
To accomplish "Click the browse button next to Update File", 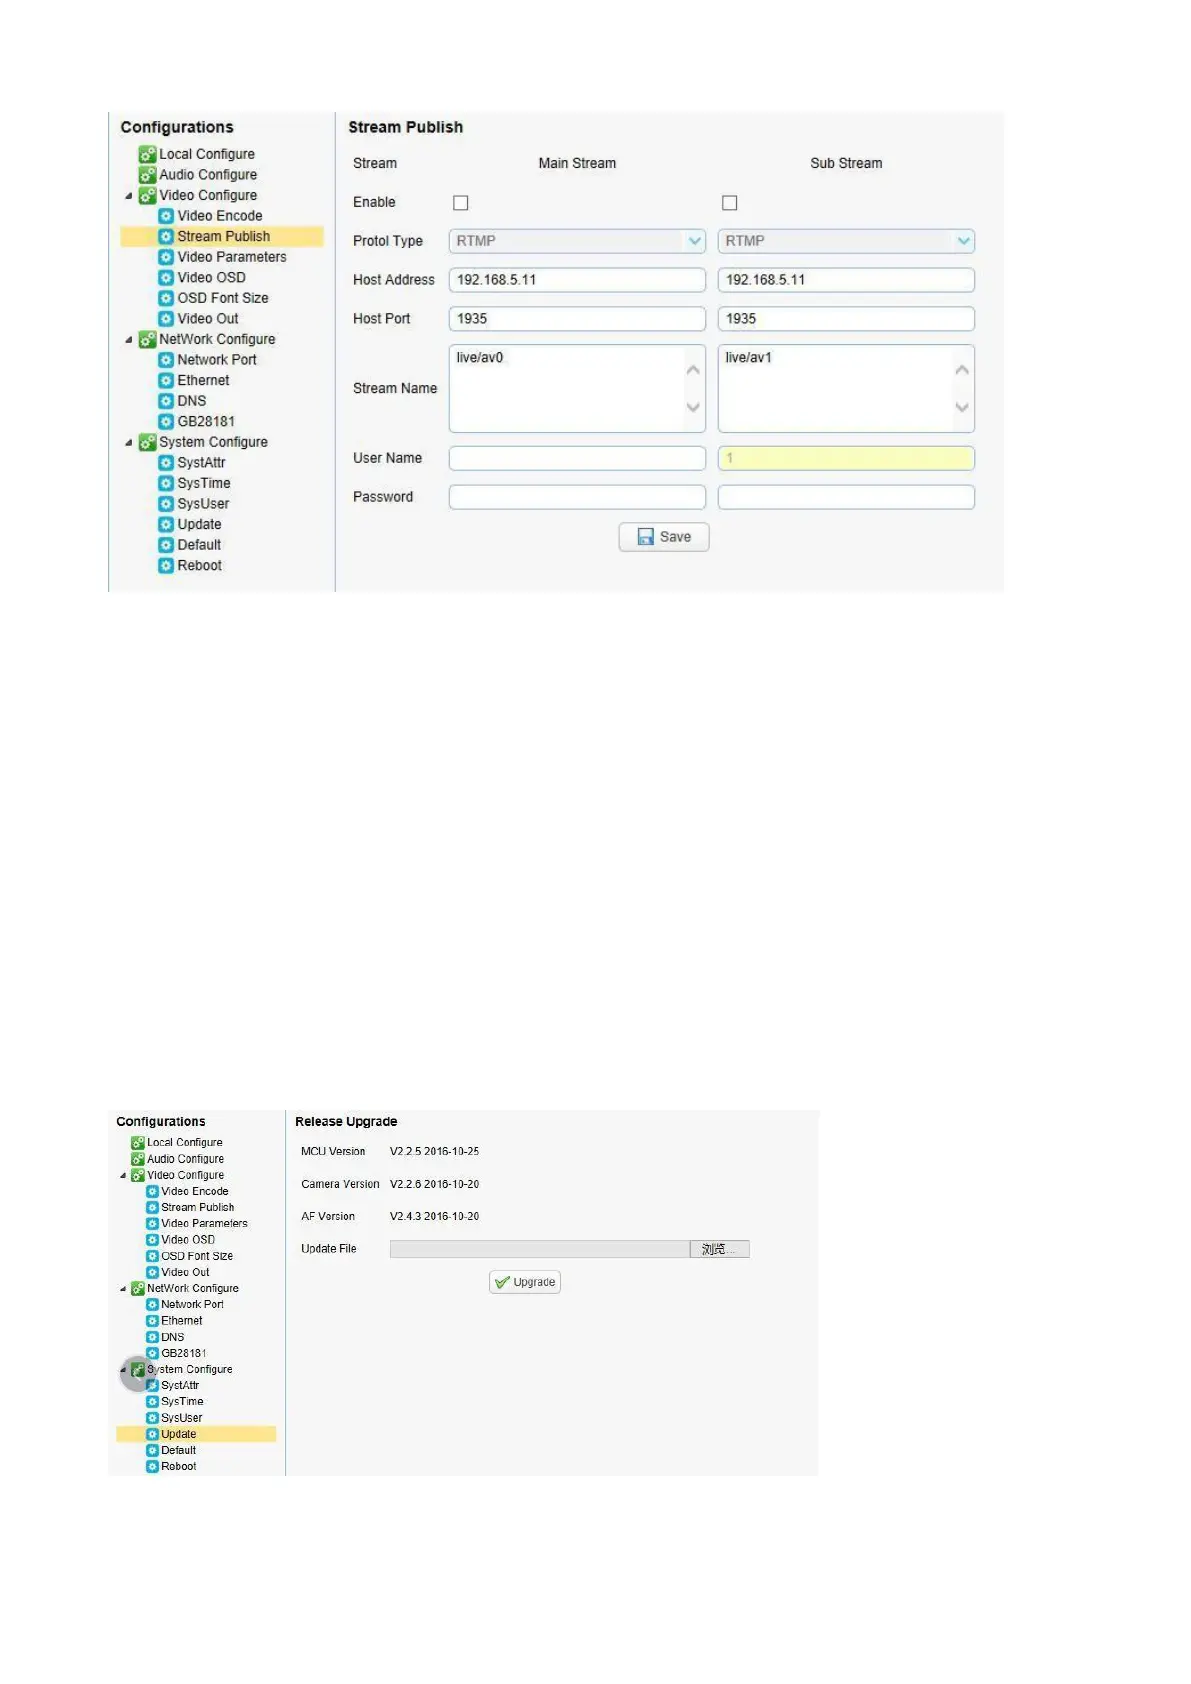I will click(718, 1249).
